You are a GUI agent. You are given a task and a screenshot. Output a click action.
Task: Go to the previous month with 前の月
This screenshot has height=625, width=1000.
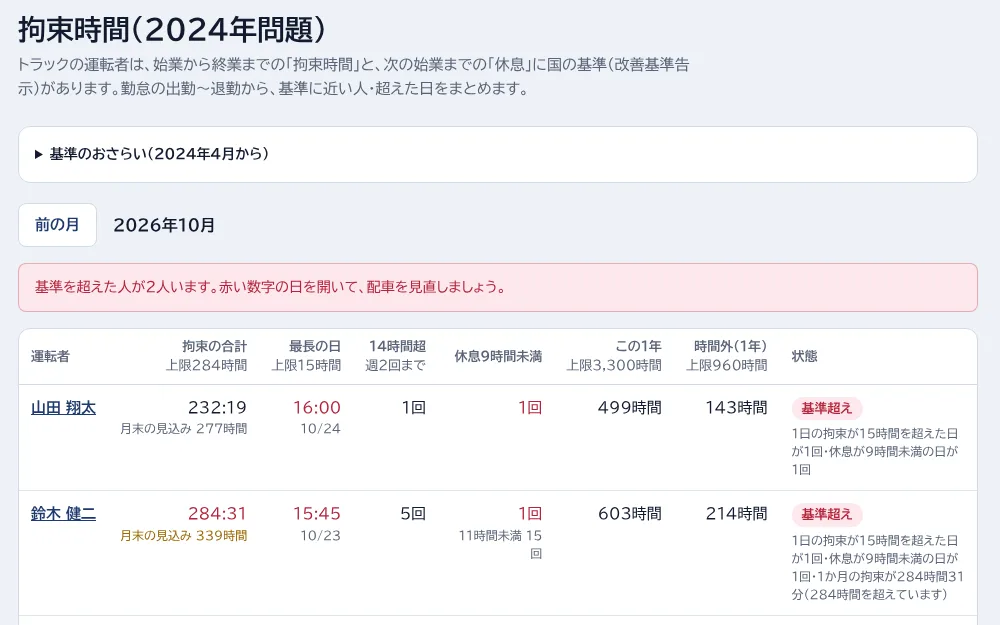tap(57, 225)
